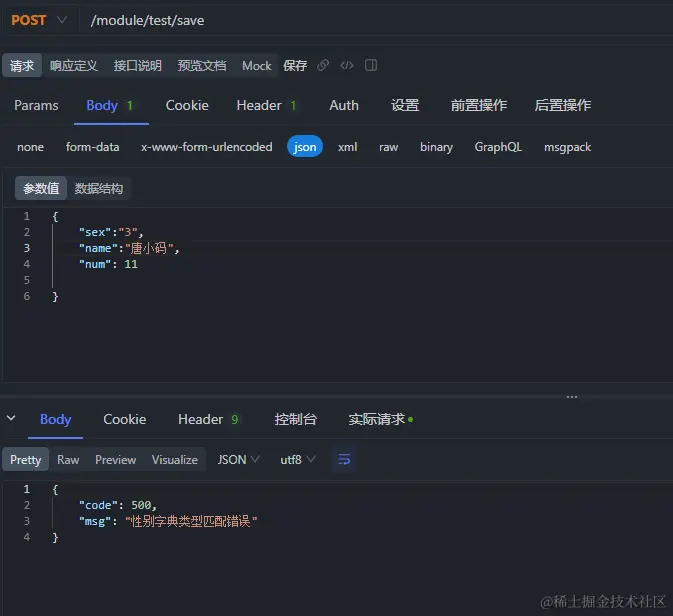673x616 pixels.
Task: Switch response view to Preview
Action: click(115, 460)
